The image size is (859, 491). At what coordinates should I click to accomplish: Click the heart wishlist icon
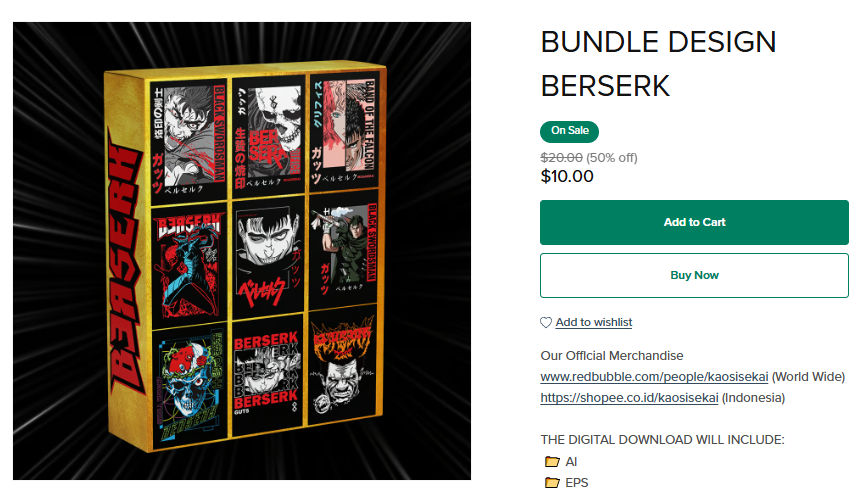tap(546, 323)
